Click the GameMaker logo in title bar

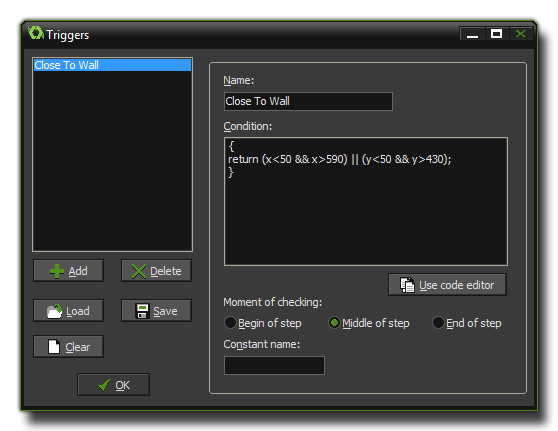[36, 33]
